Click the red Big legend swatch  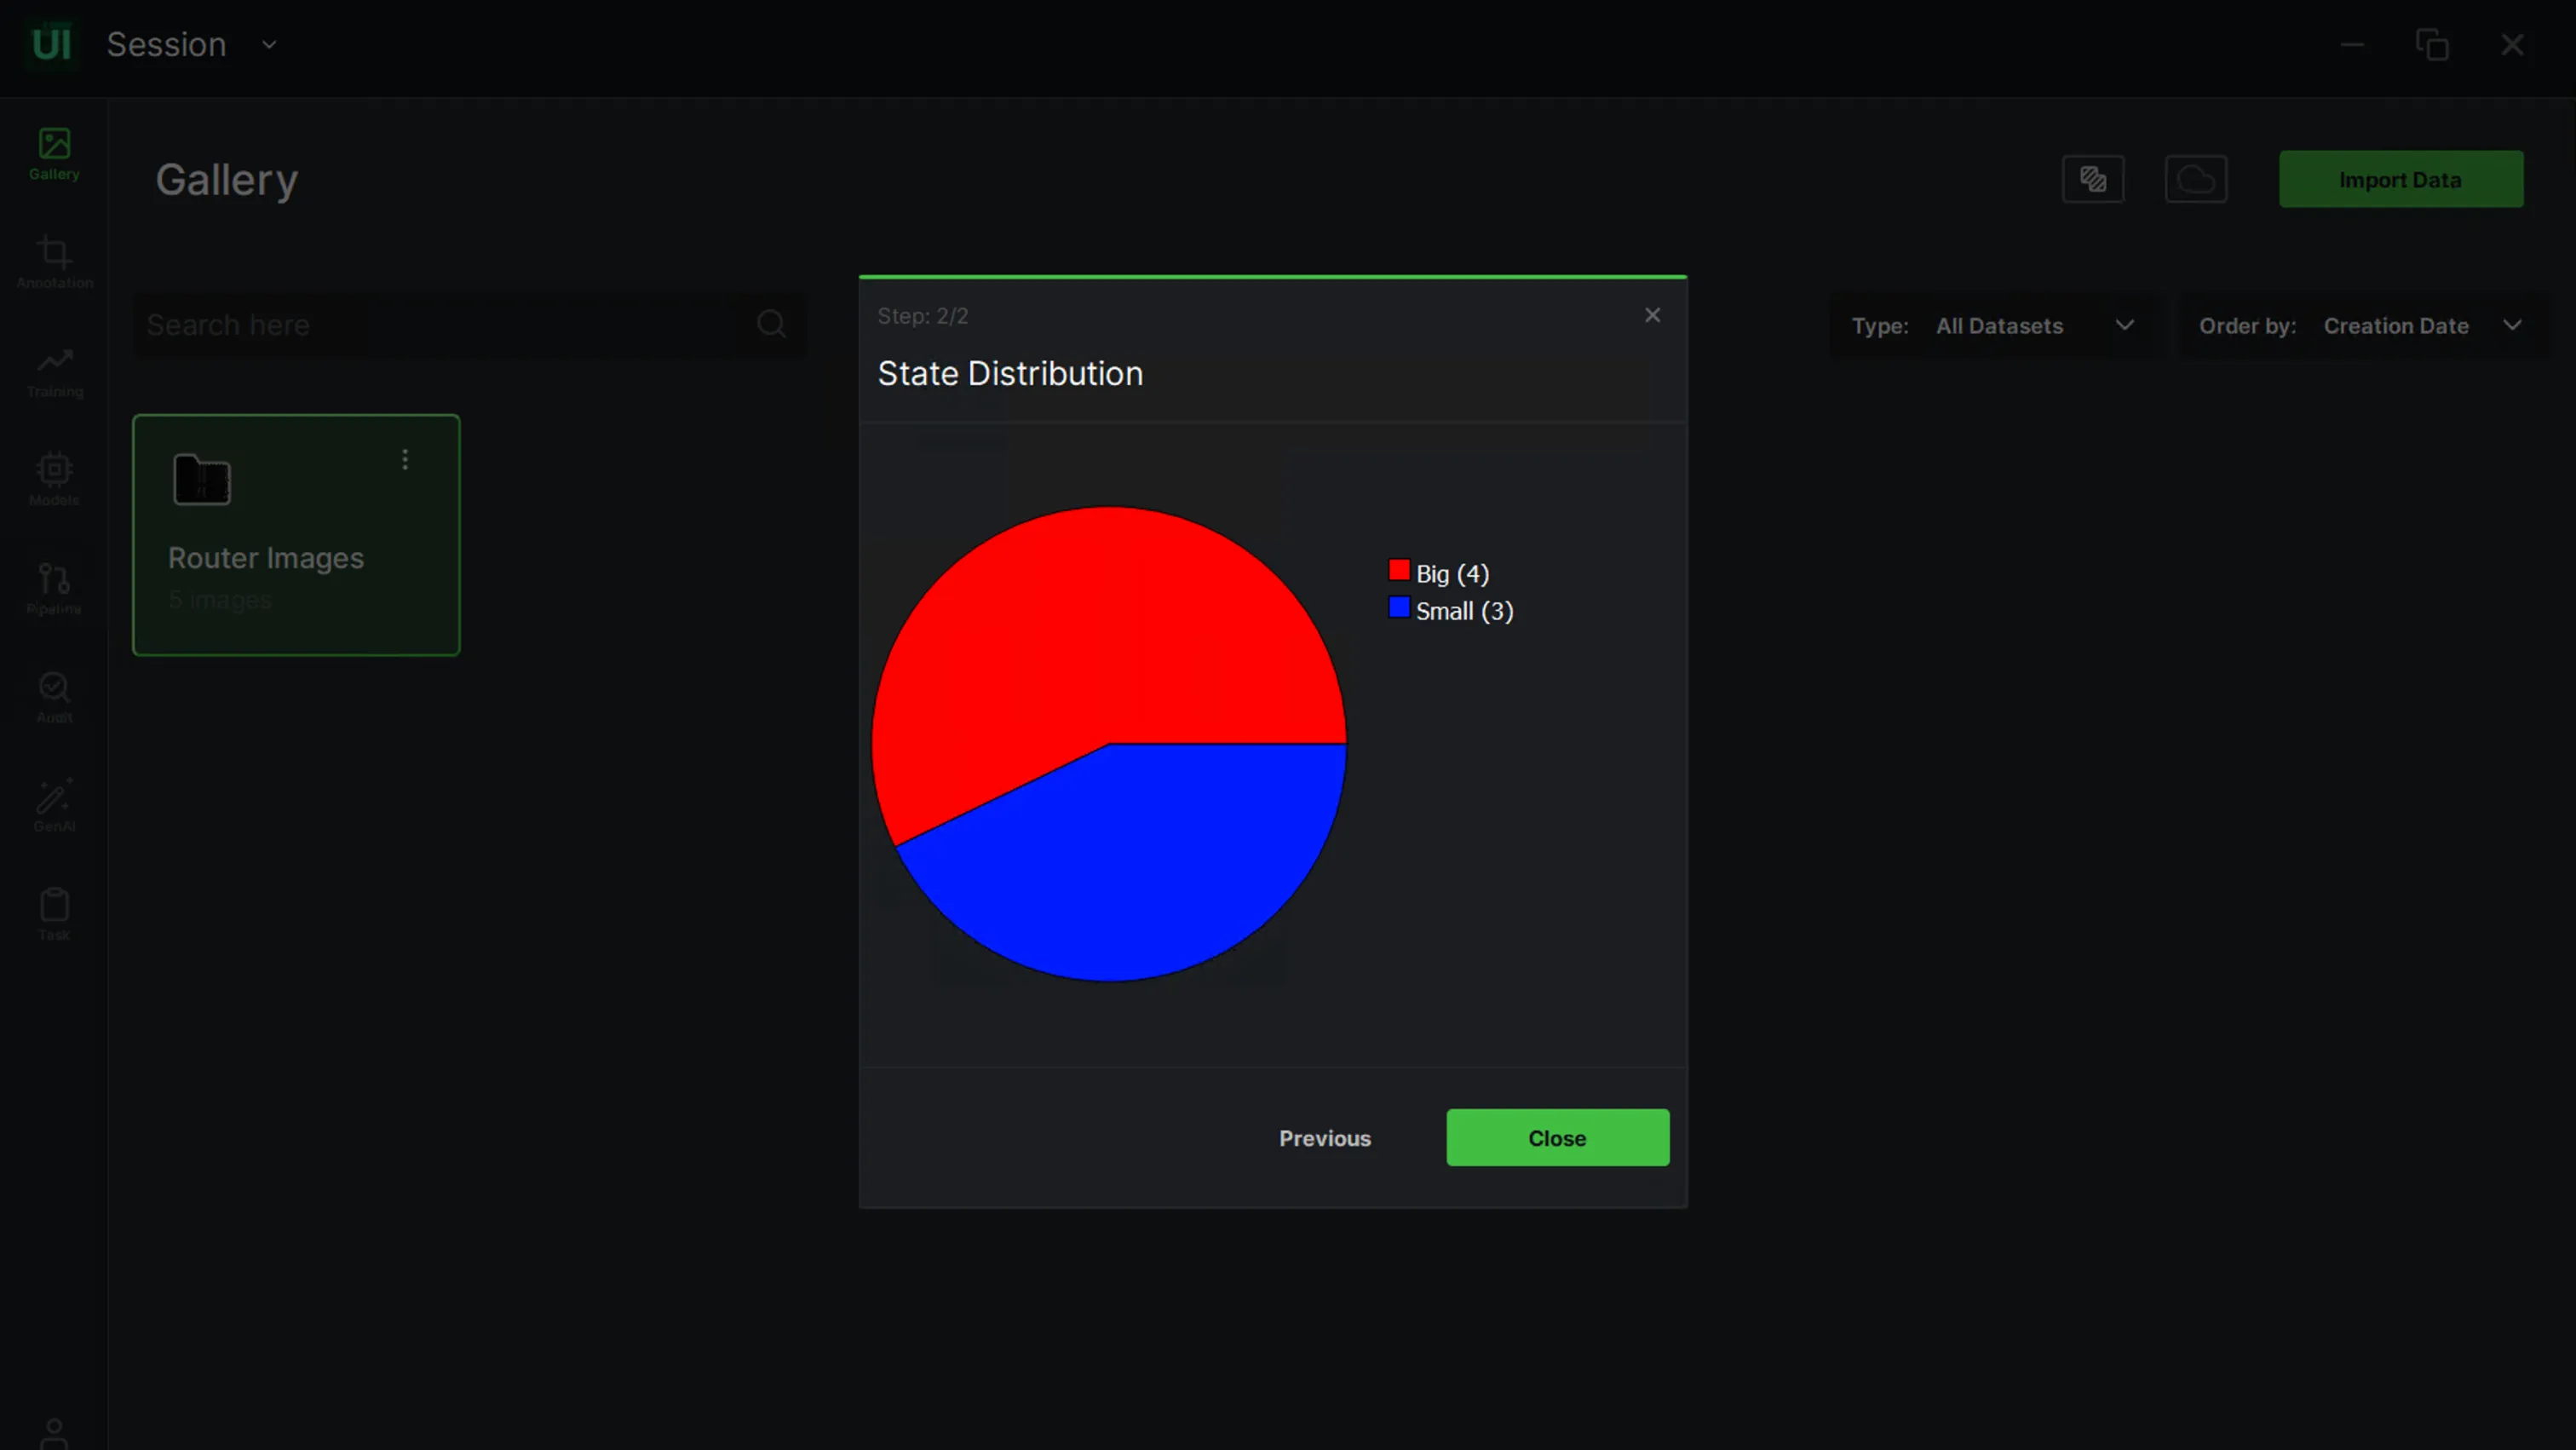coord(1399,571)
